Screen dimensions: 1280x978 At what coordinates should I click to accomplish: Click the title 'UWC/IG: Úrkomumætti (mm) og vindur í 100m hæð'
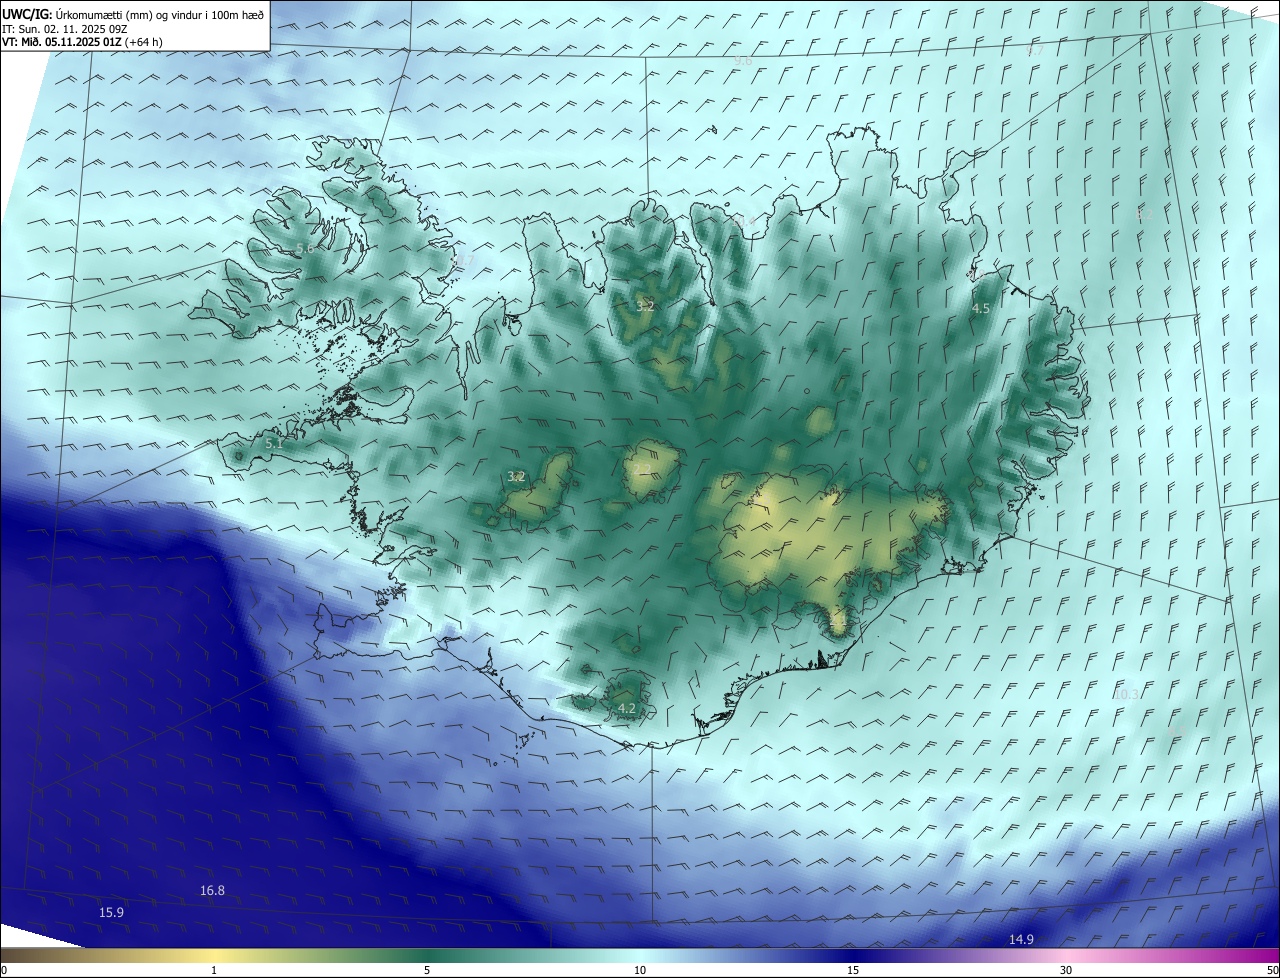(133, 14)
